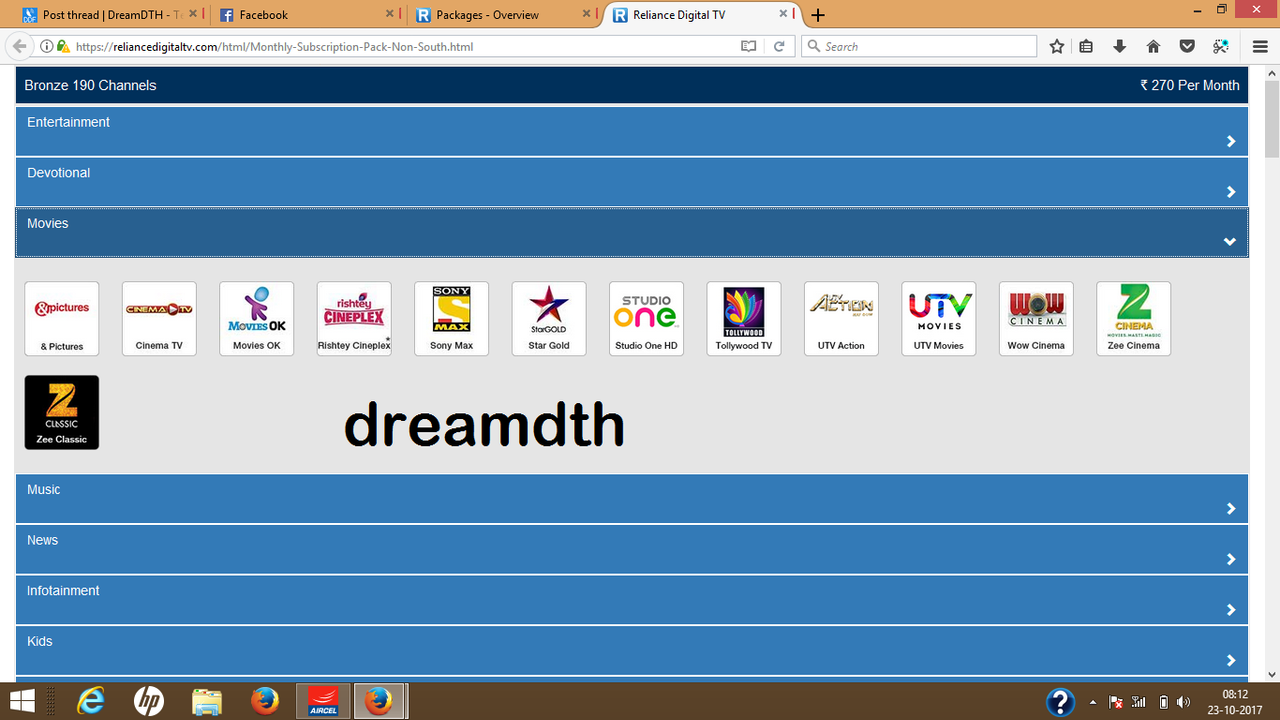Click the Zee Classic channel tile
The image size is (1280, 720).
click(x=62, y=412)
